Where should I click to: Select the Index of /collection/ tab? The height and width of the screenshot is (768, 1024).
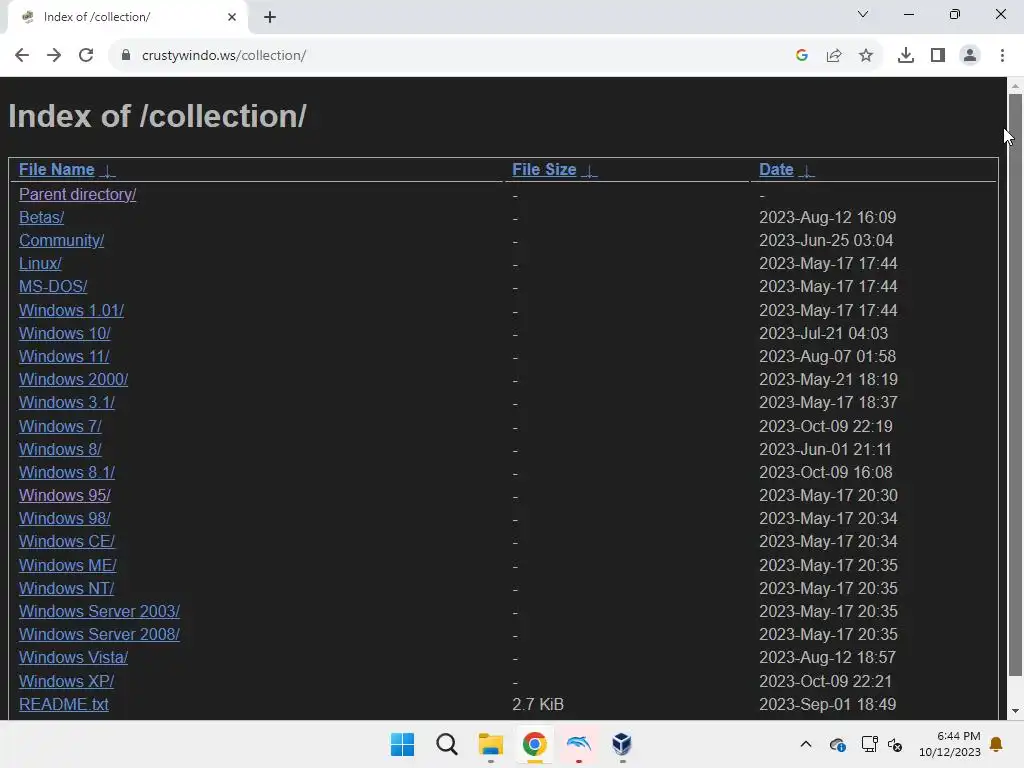tap(128, 17)
